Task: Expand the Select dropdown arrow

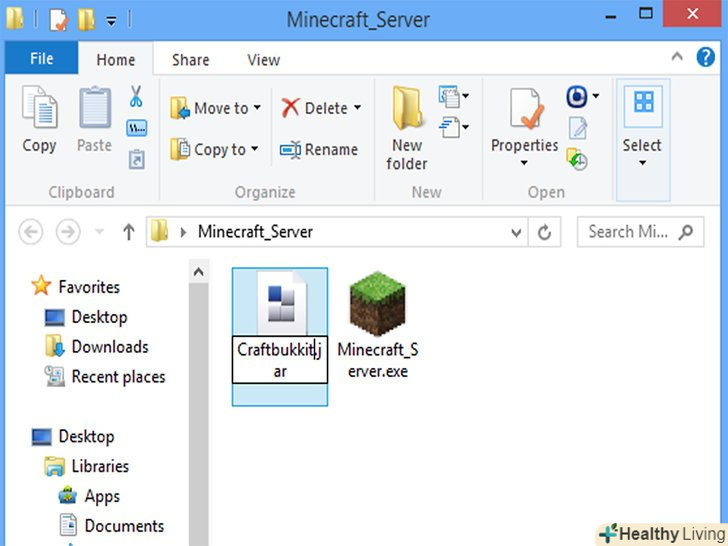Action: click(643, 163)
